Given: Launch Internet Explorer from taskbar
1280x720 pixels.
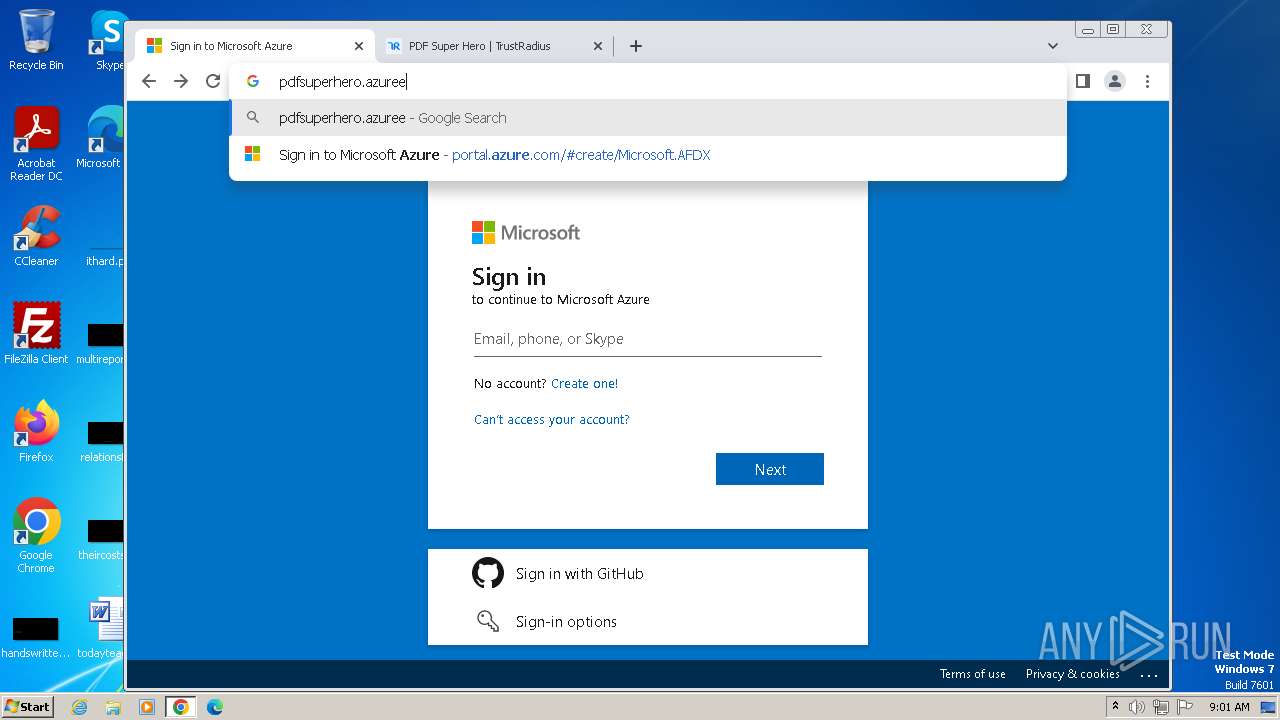Looking at the screenshot, I should pyautogui.click(x=80, y=707).
